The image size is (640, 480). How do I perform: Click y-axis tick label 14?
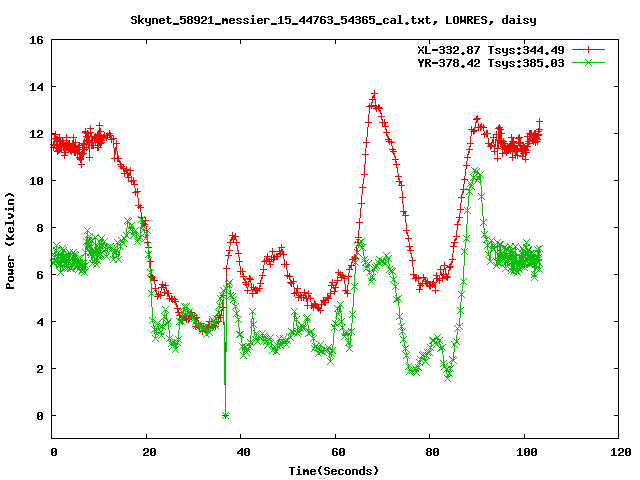[36, 87]
